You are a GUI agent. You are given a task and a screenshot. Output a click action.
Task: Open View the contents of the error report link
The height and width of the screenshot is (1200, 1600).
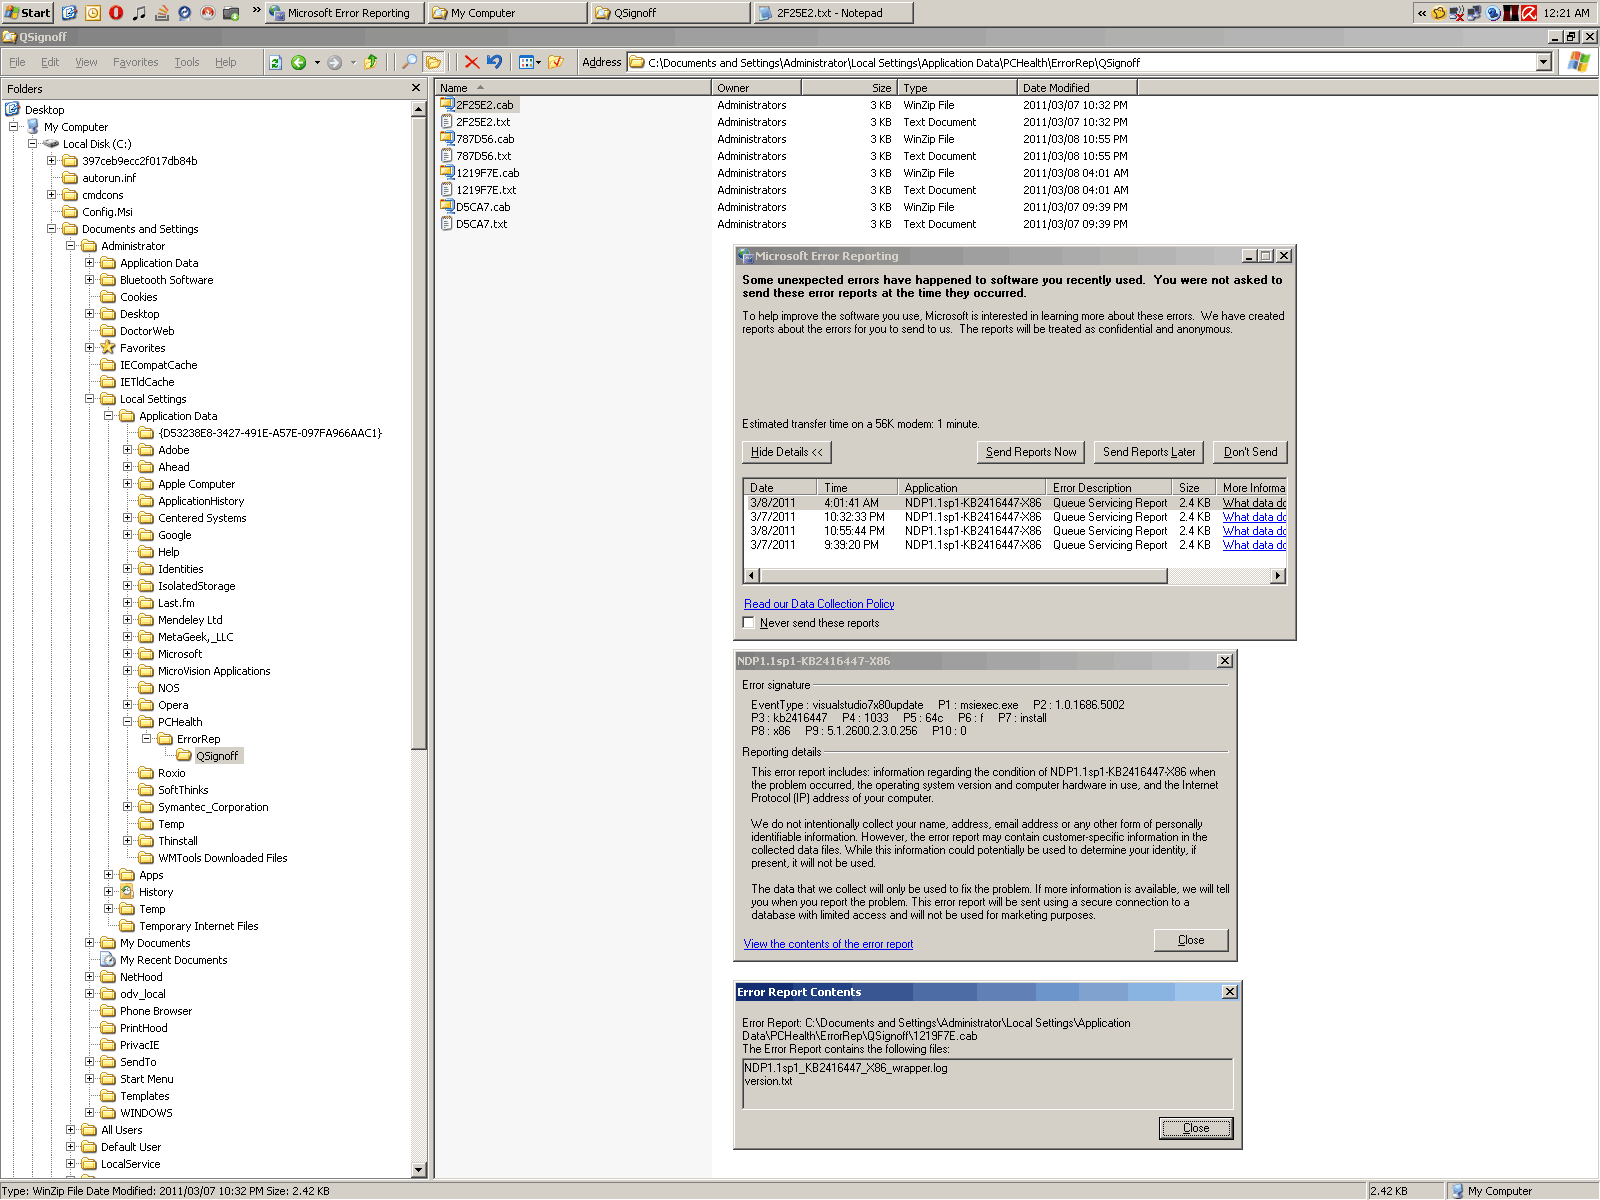828,944
